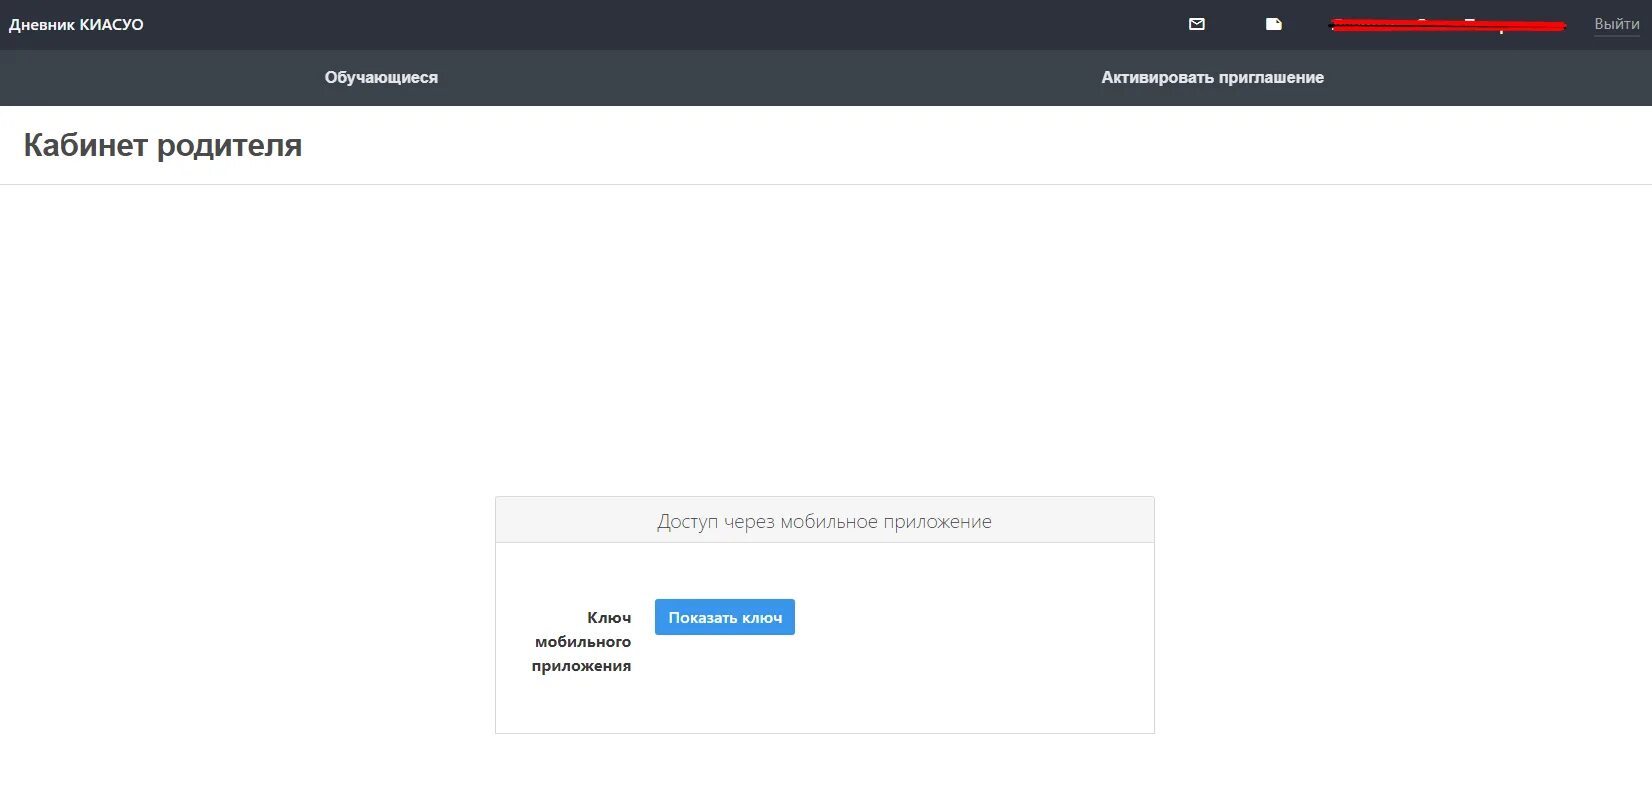The width and height of the screenshot is (1652, 808).
Task: Click the Показать ключ button
Action: coord(725,617)
